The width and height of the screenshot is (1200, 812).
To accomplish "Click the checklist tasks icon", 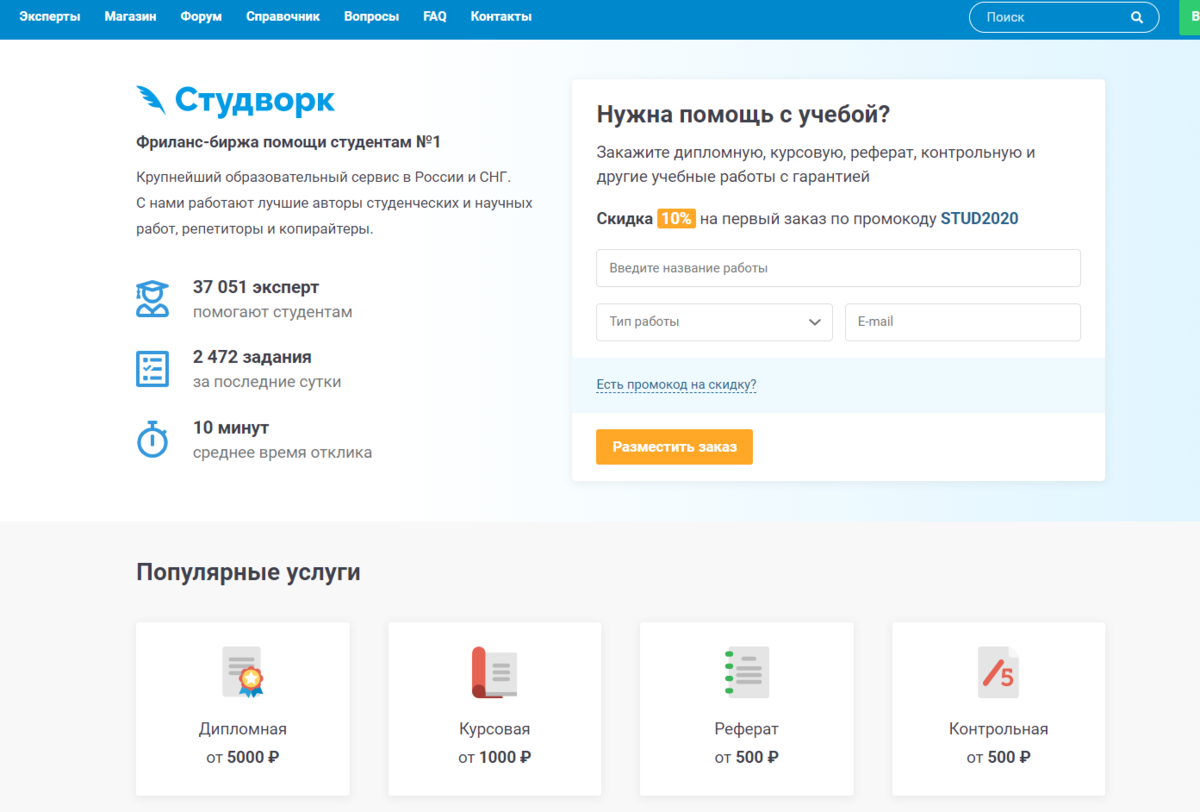I will click(x=152, y=368).
